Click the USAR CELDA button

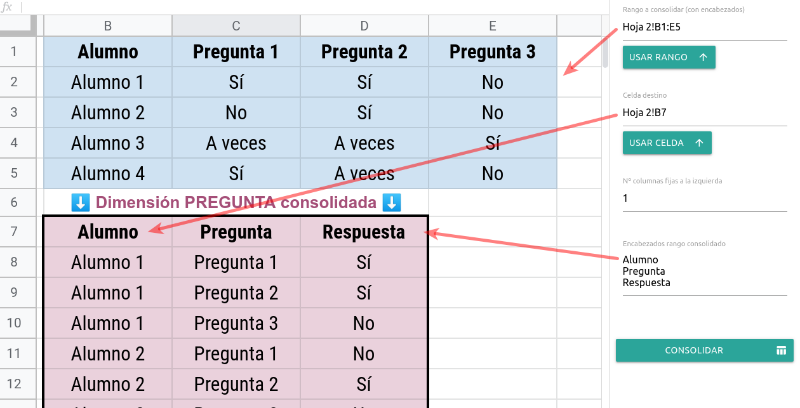[x=667, y=143]
